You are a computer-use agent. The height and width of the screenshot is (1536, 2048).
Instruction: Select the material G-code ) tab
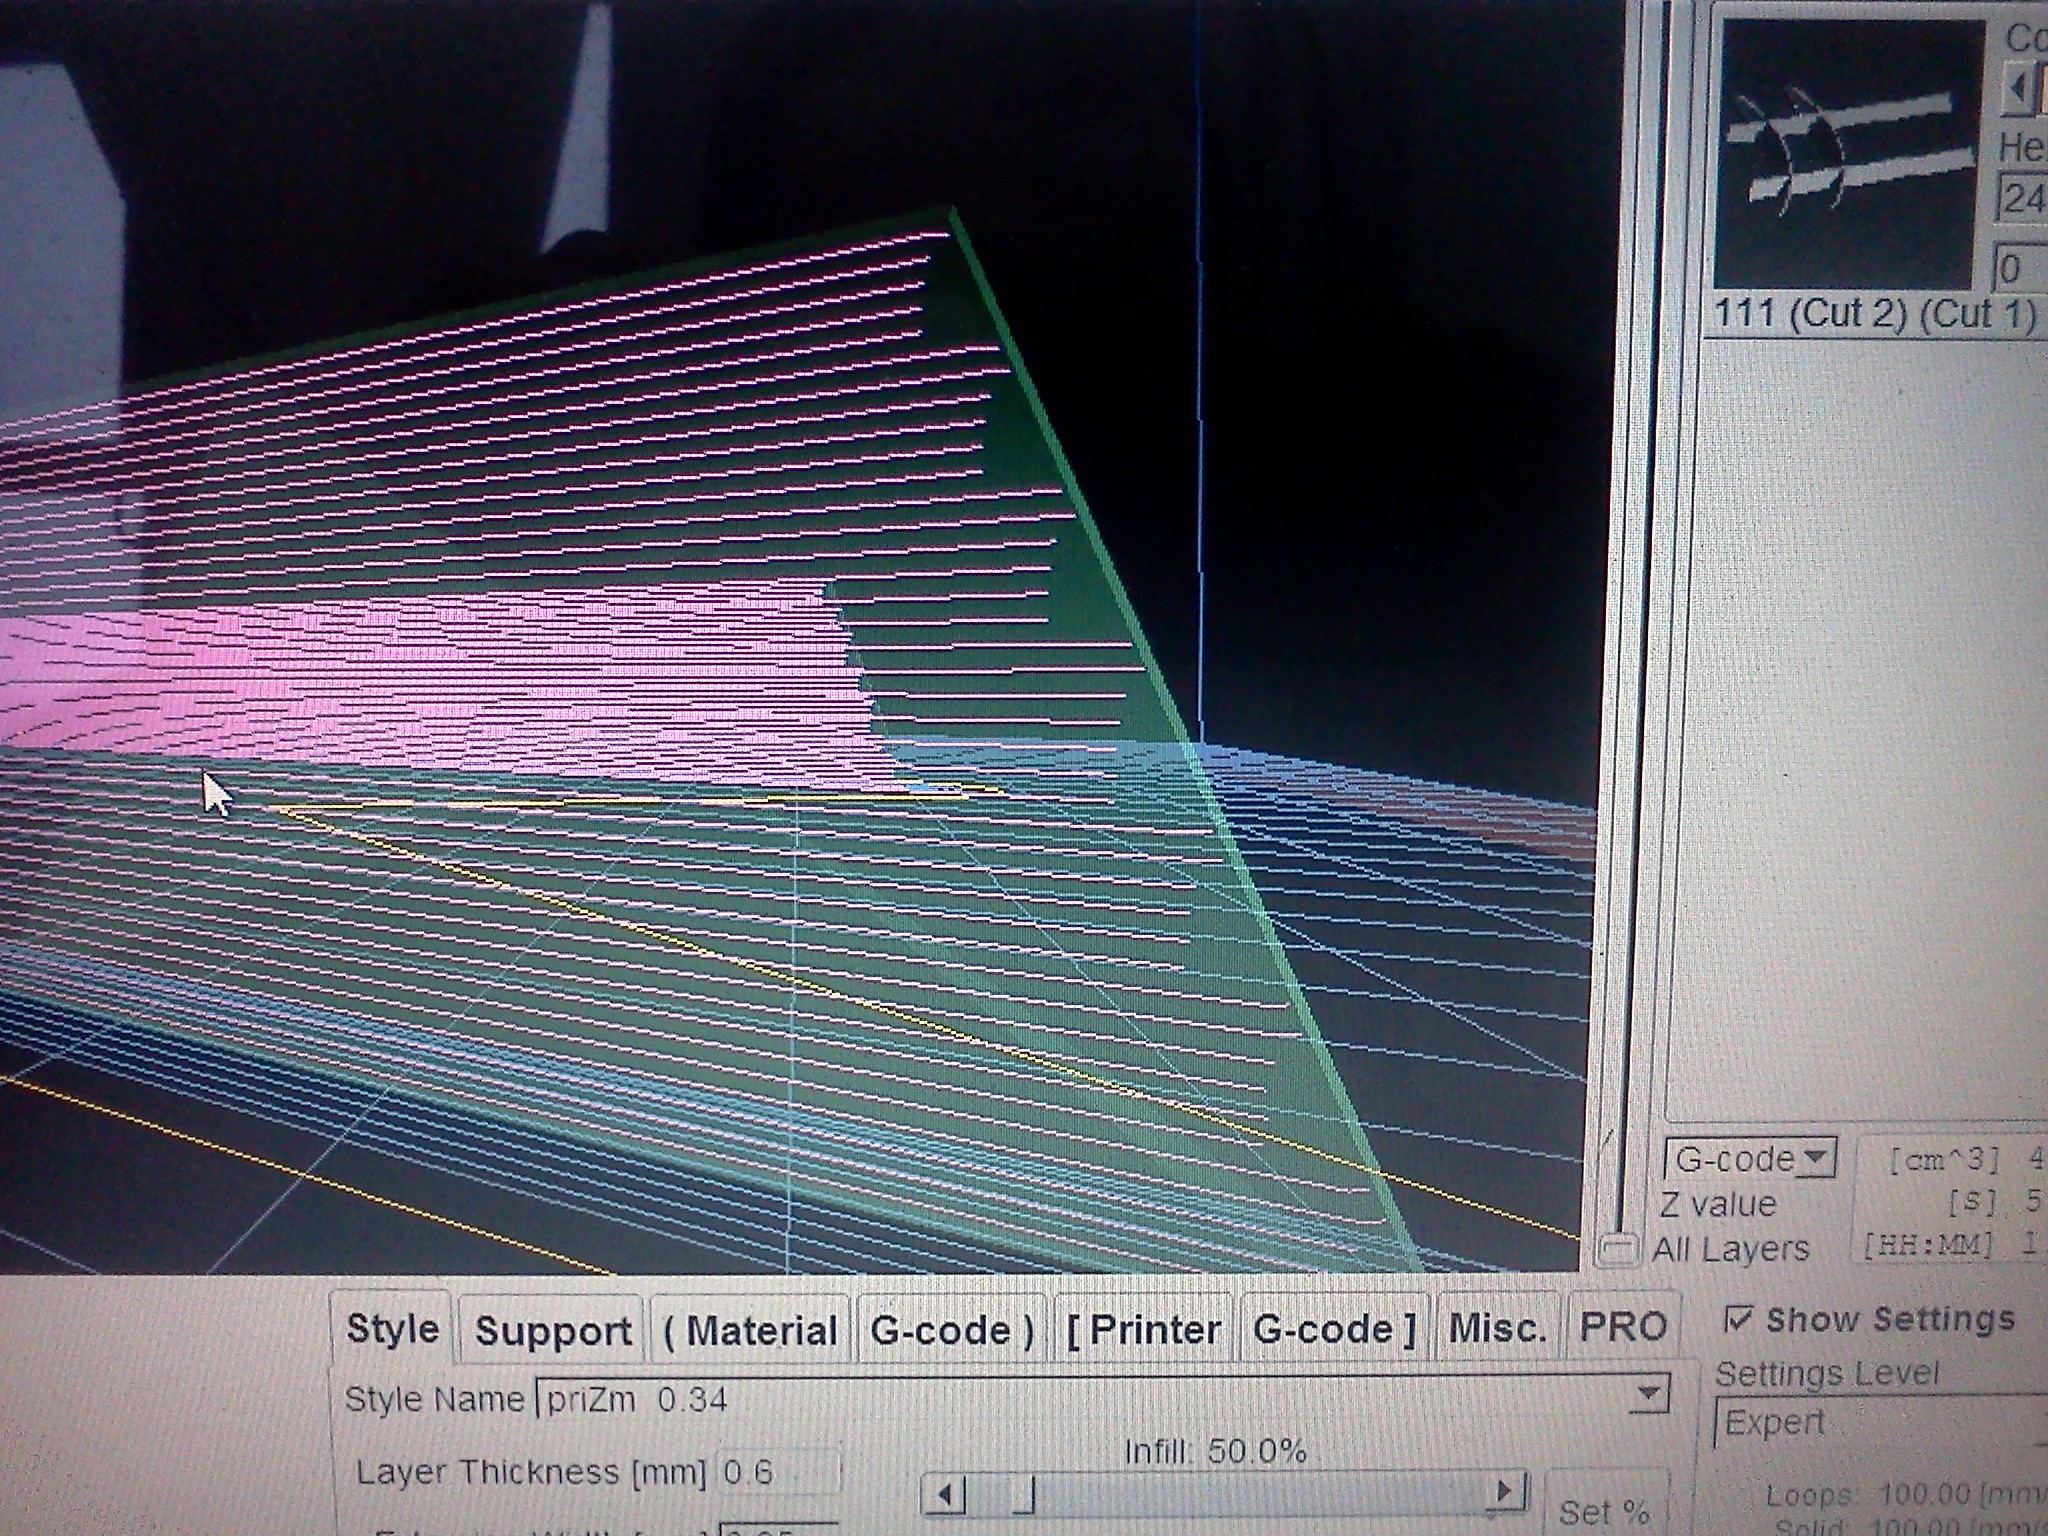(952, 1330)
